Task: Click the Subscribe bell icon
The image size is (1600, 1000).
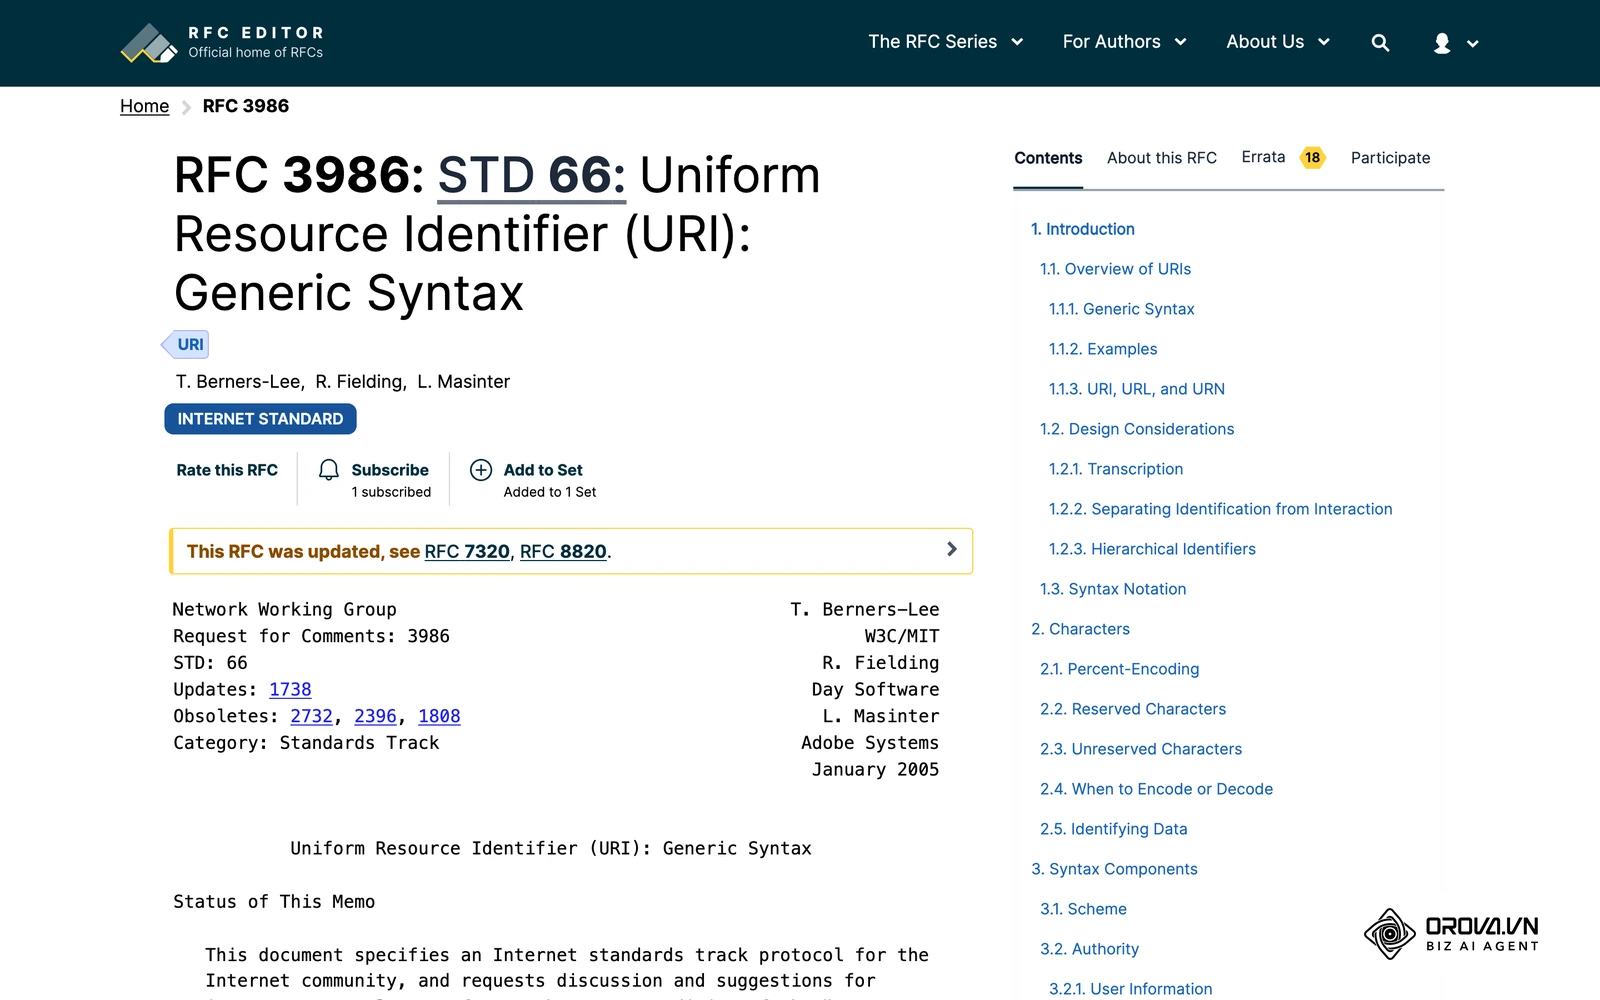Action: [x=329, y=470]
